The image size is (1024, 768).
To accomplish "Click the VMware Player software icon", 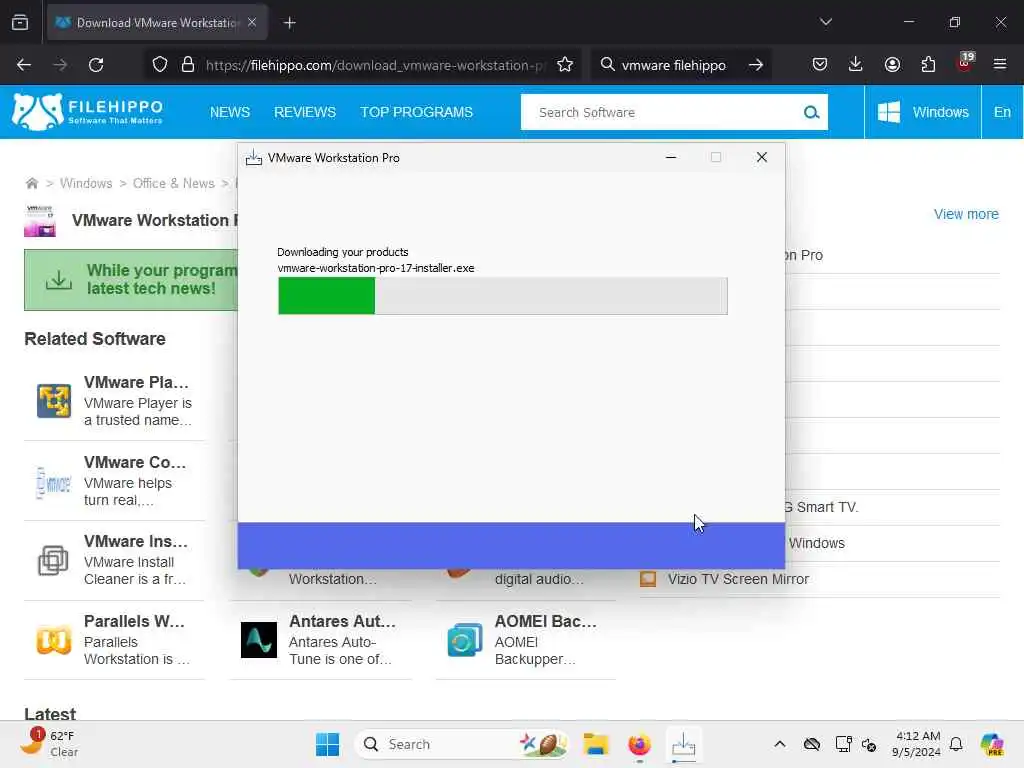I will (54, 401).
